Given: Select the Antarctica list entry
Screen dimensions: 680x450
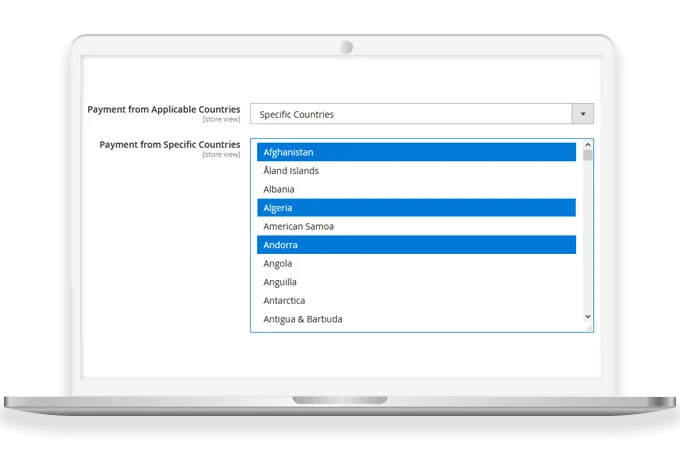Looking at the screenshot, I should tap(416, 300).
